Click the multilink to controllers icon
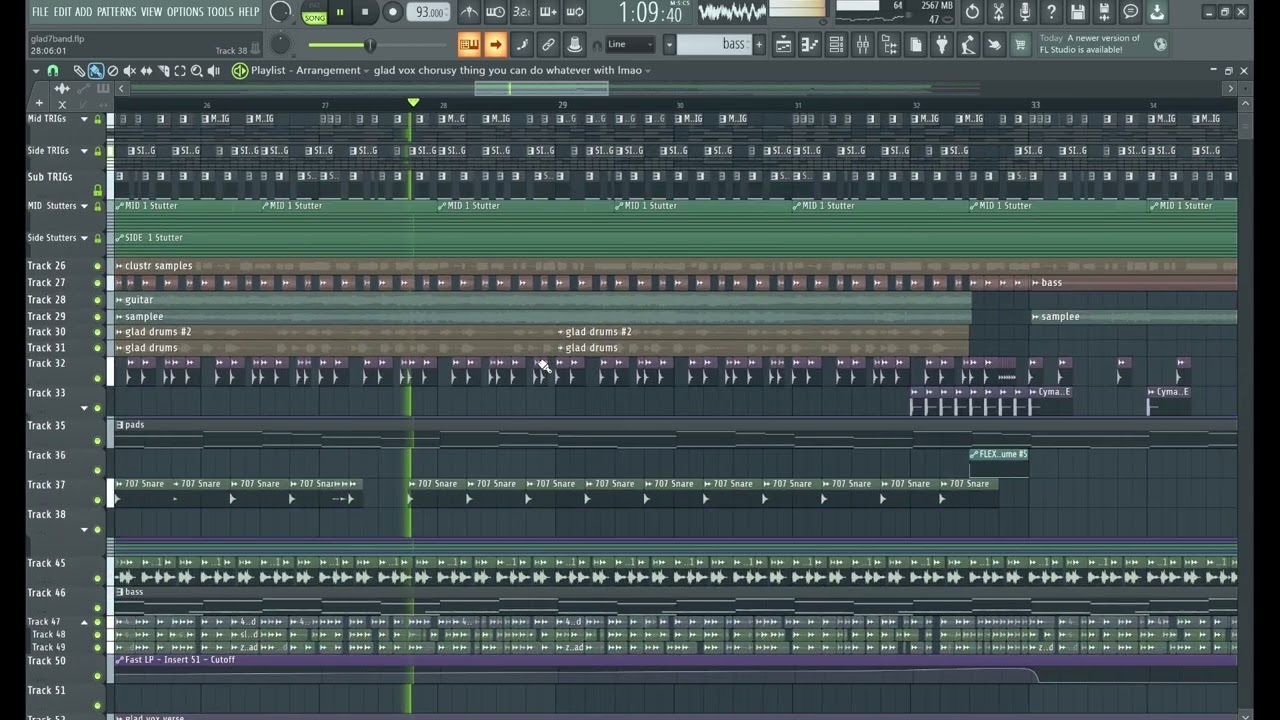The width and height of the screenshot is (1280, 720). tap(574, 44)
